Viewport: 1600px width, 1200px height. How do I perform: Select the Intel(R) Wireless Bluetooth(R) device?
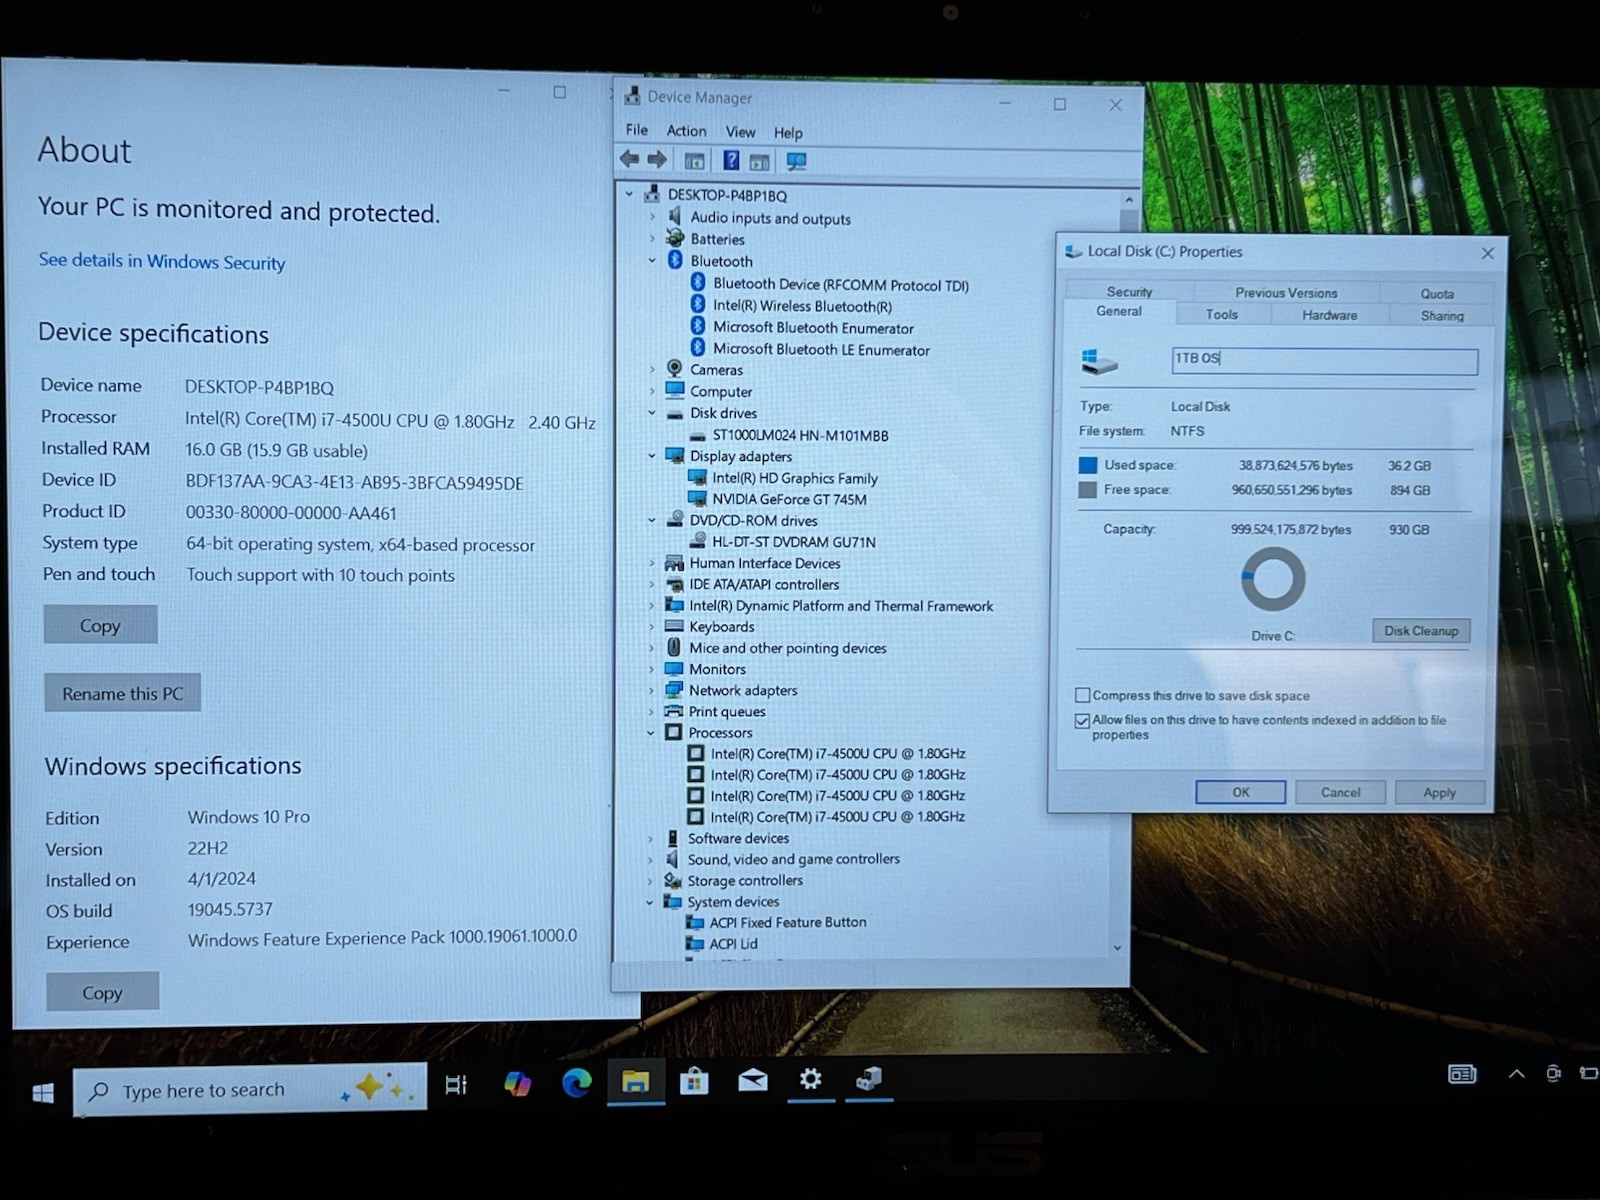tap(802, 306)
